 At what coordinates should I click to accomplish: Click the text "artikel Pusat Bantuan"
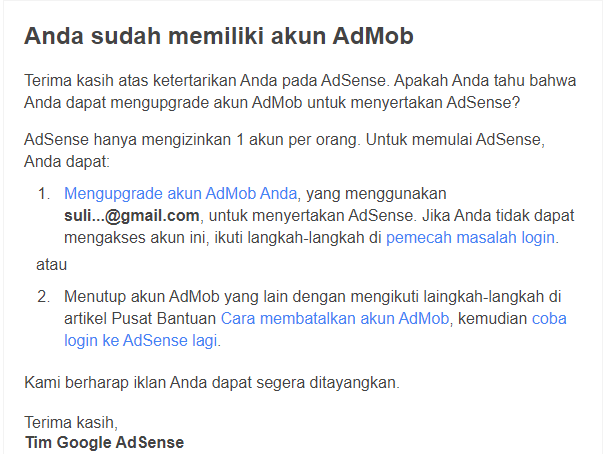[140, 319]
